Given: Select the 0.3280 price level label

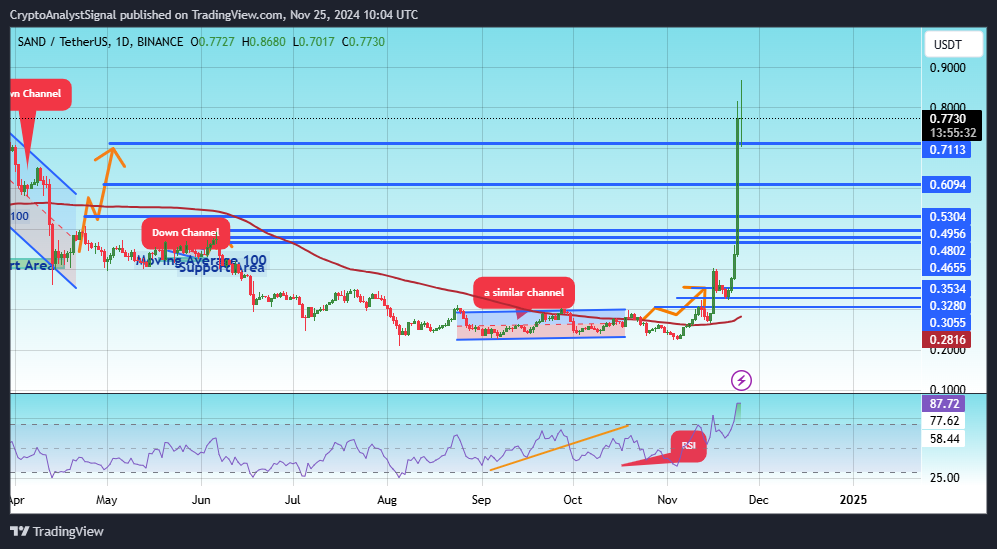Looking at the screenshot, I should point(947,306).
